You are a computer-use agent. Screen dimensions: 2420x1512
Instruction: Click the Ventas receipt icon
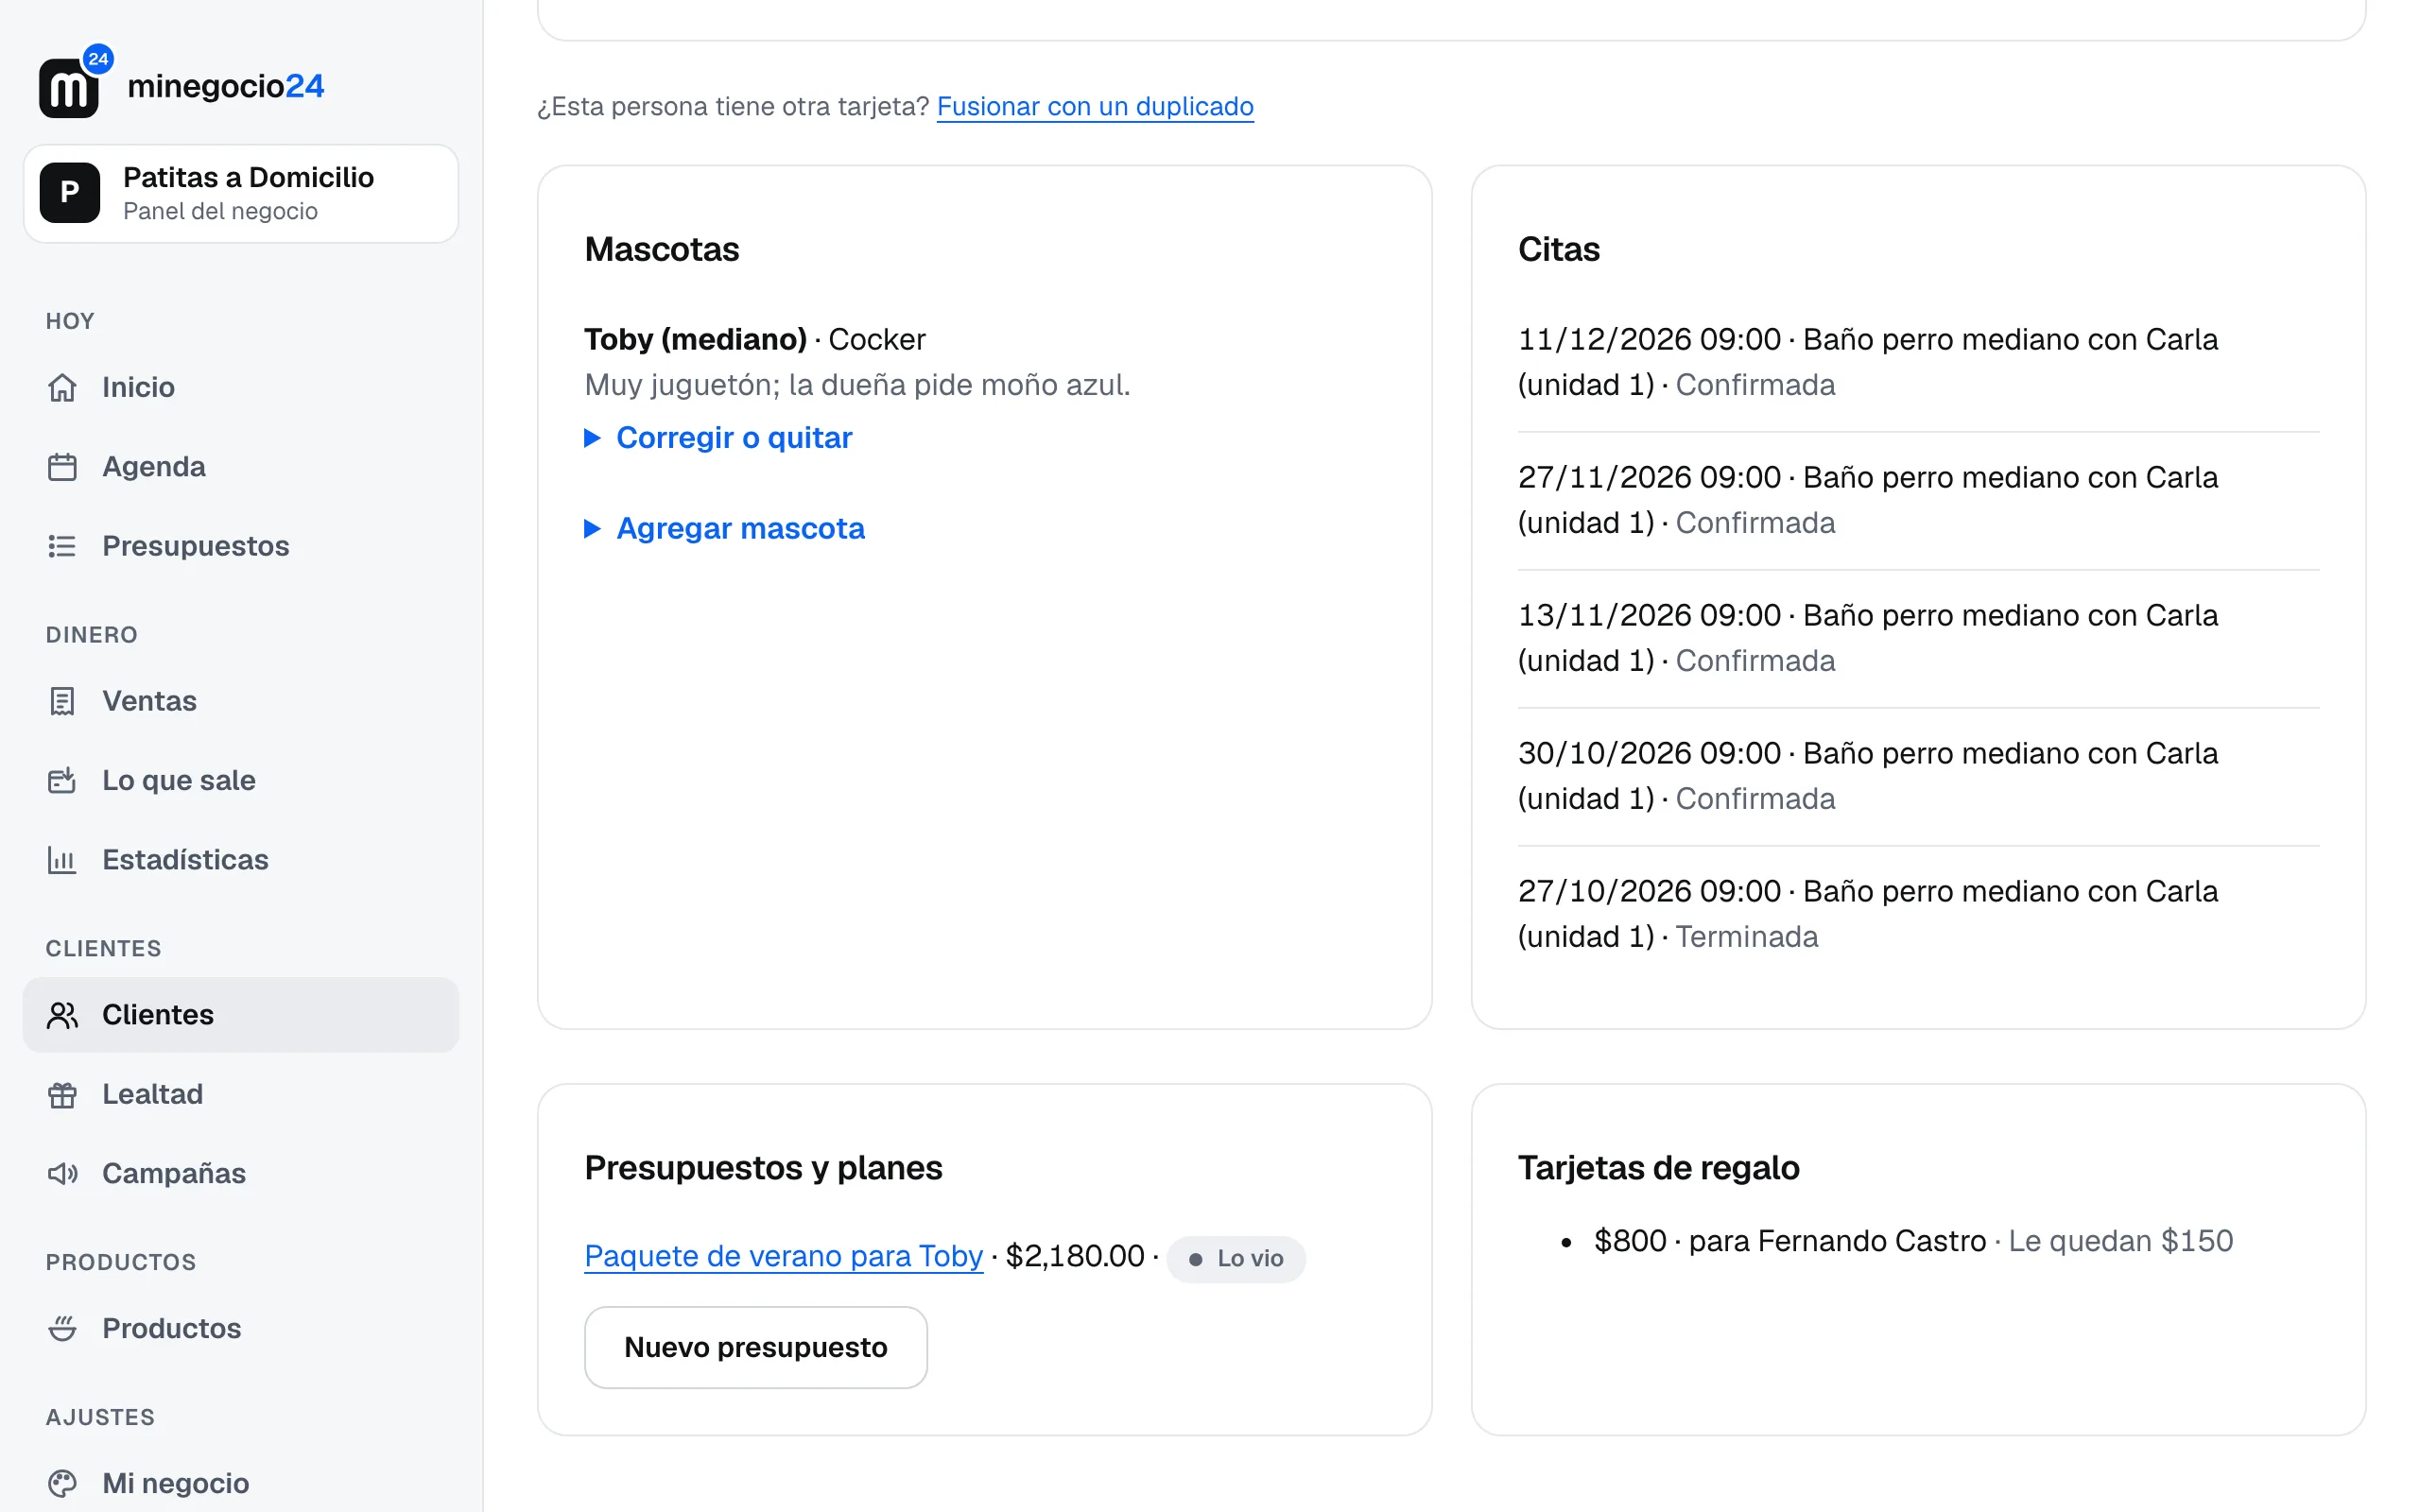tap(62, 701)
